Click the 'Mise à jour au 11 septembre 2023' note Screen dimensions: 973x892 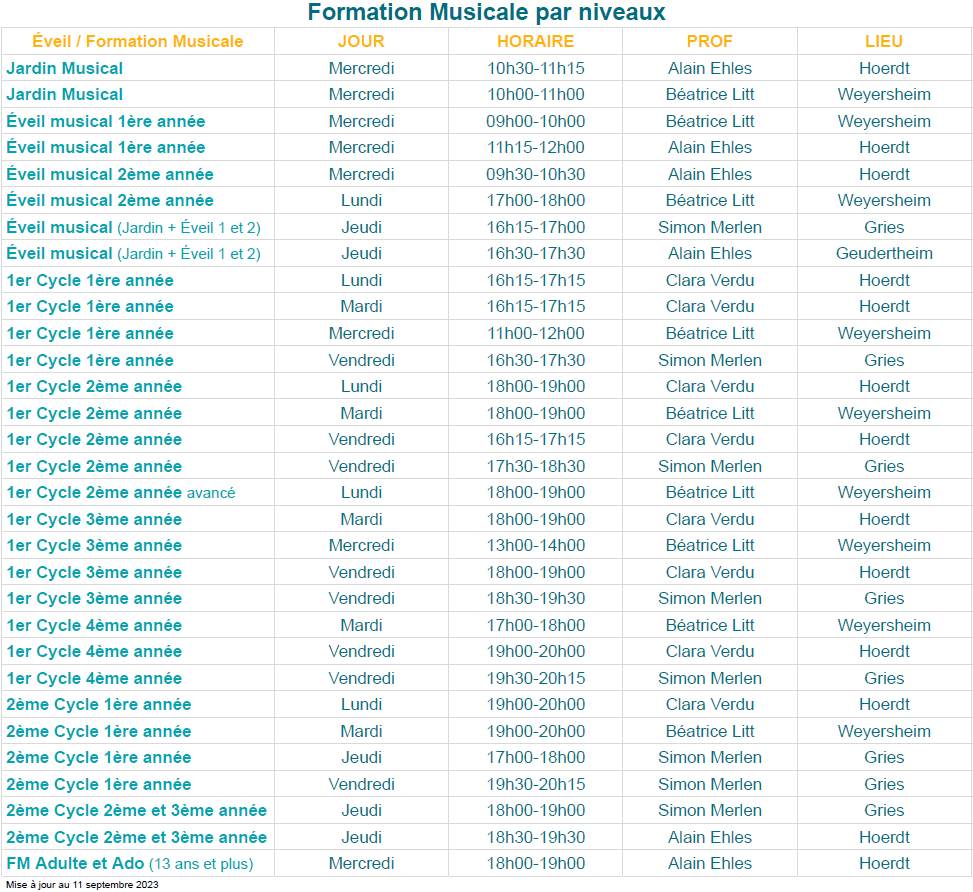(x=83, y=885)
